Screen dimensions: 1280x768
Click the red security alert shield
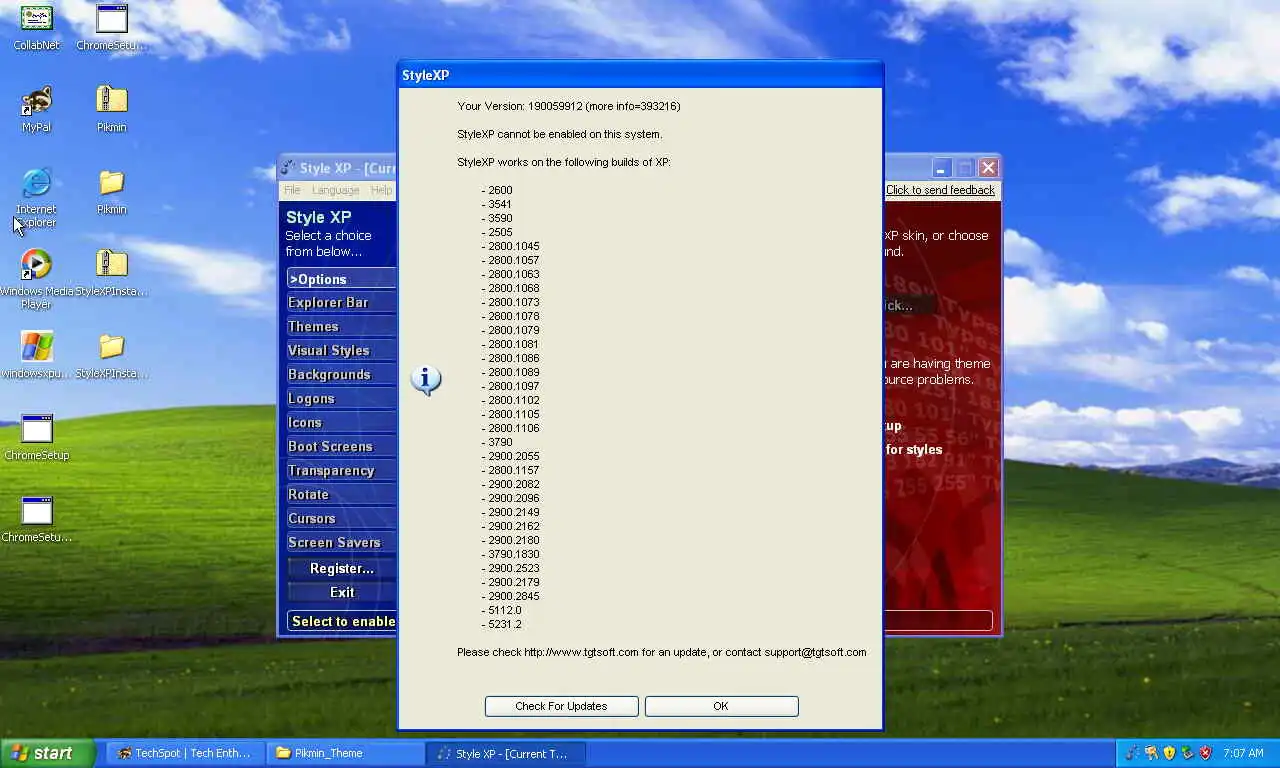(x=1205, y=753)
